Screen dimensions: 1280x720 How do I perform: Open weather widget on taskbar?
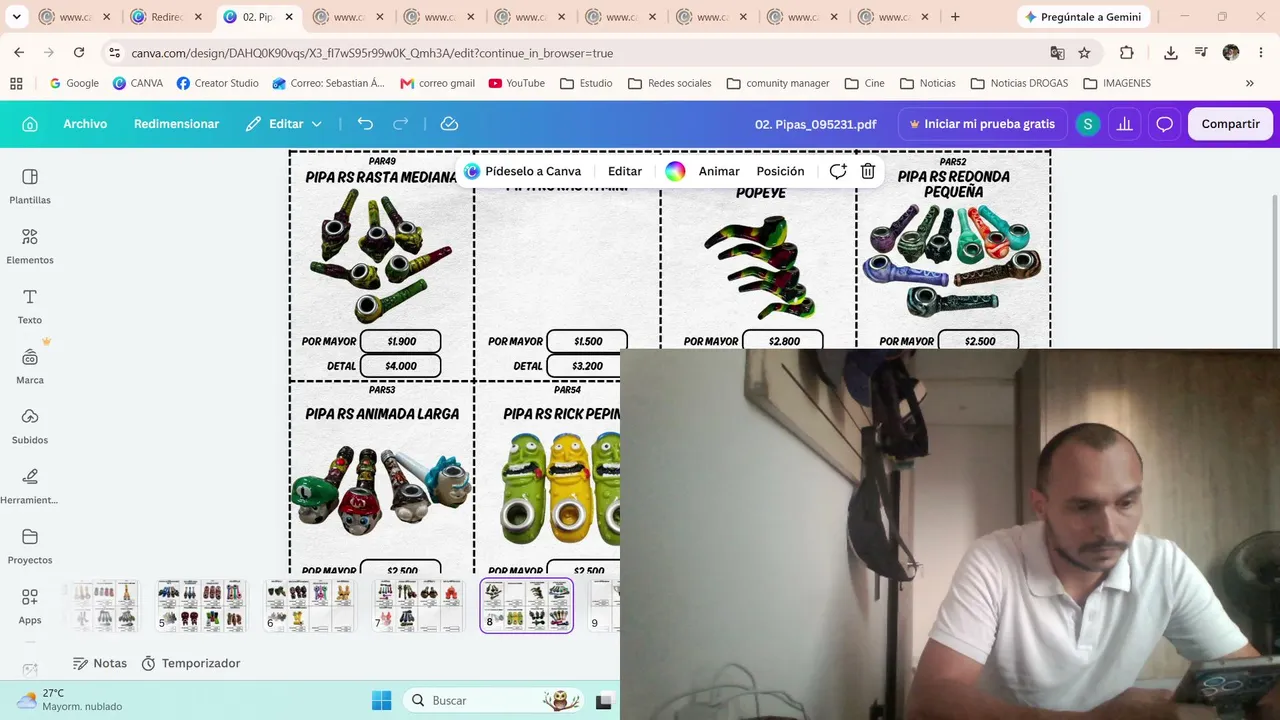[x=68, y=700]
